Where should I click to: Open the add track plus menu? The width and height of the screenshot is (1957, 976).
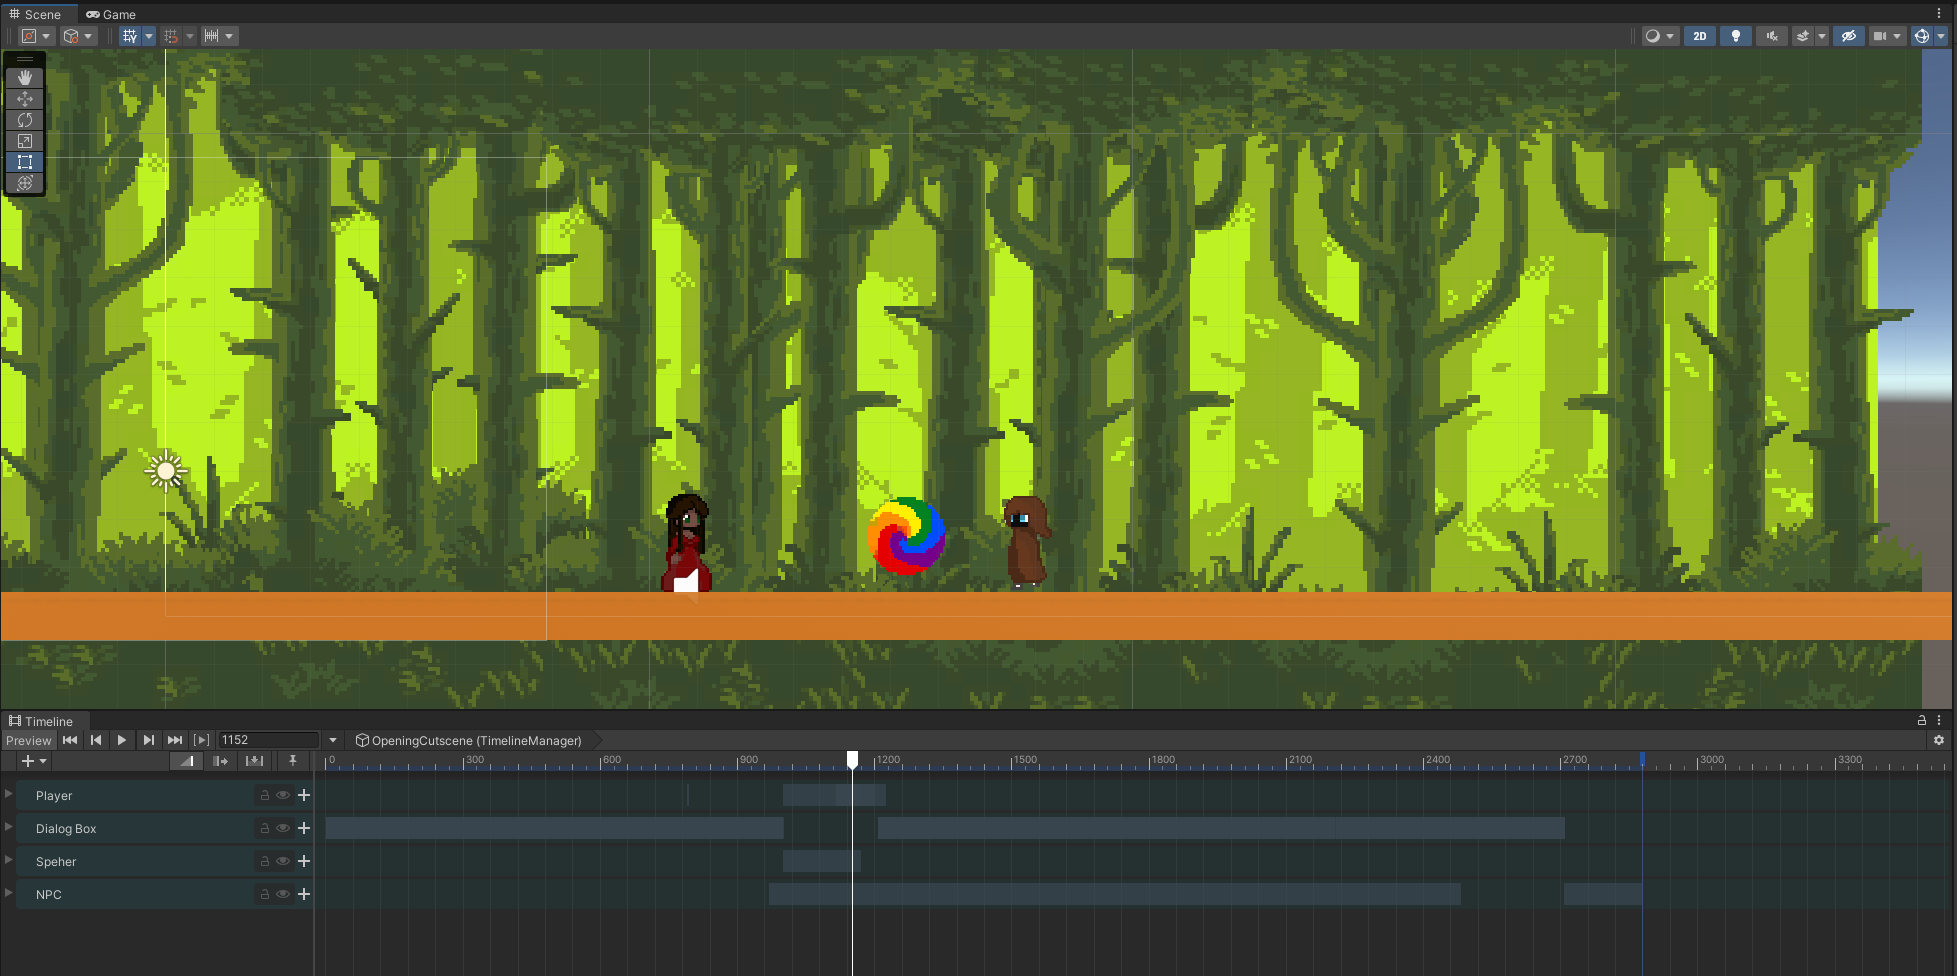point(34,761)
